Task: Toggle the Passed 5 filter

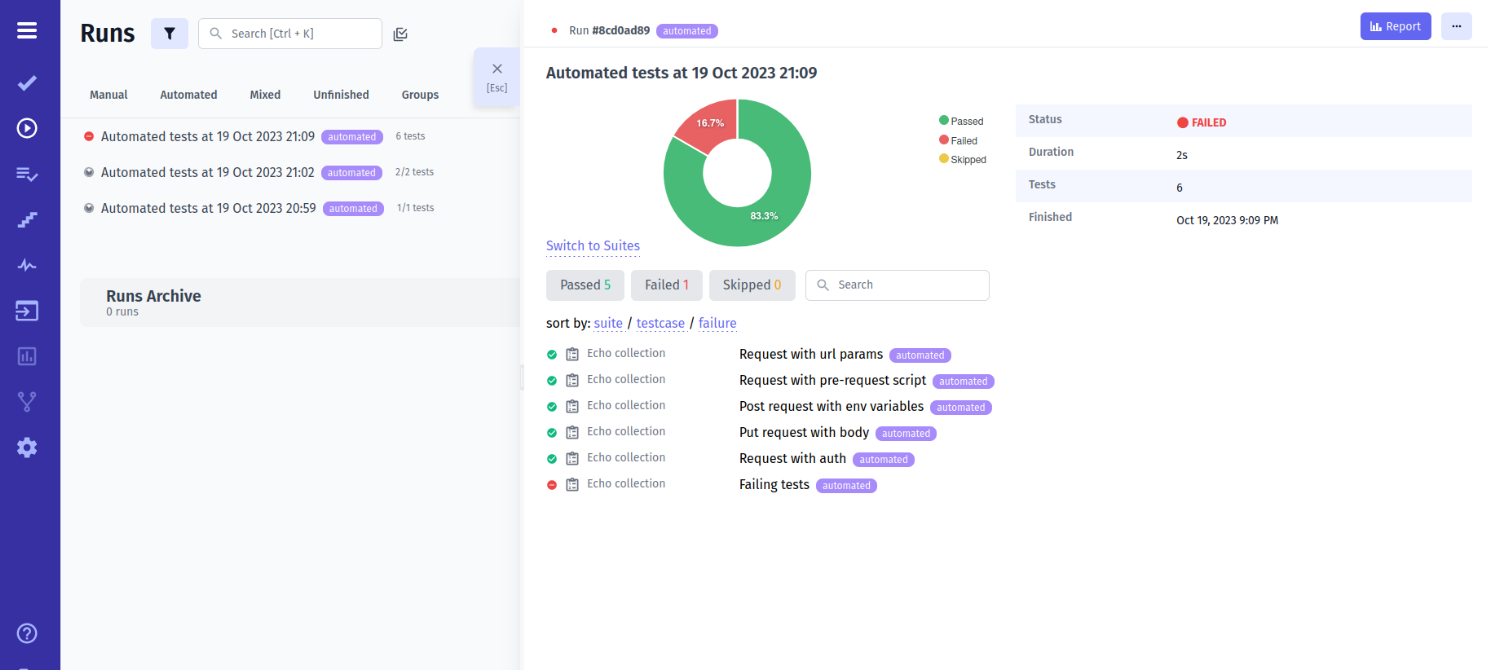Action: pos(585,285)
